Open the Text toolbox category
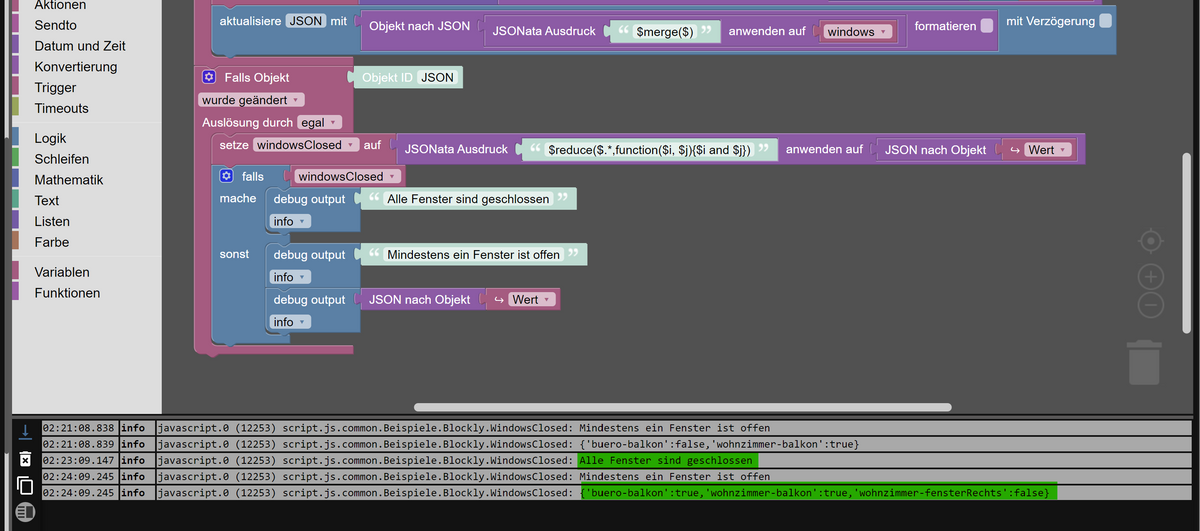Viewport: 1200px width, 531px height. (x=47, y=201)
